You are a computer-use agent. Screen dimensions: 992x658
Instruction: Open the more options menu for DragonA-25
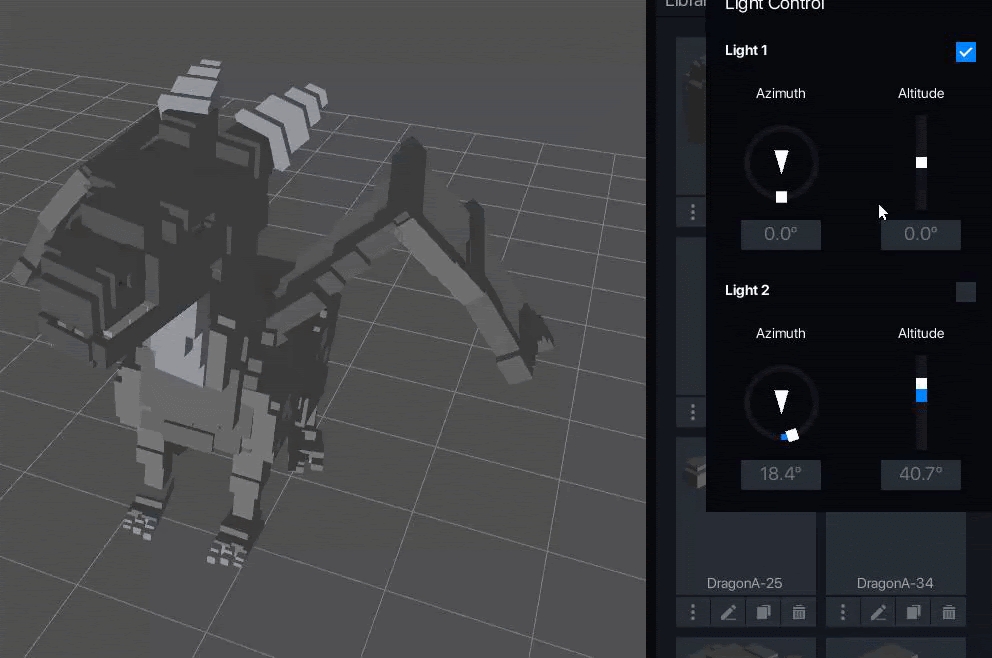(x=693, y=612)
